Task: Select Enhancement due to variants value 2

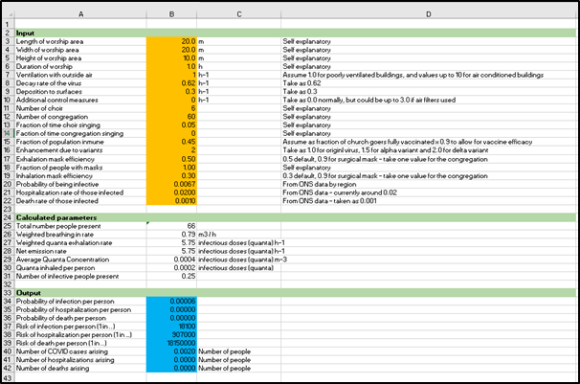Action: click(x=172, y=150)
